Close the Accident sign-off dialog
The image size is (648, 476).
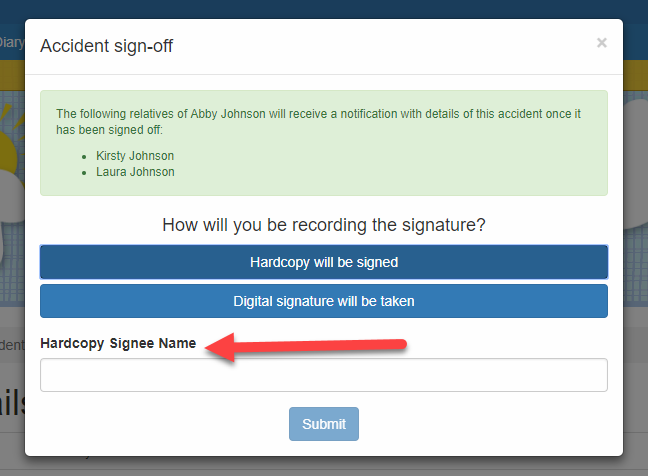click(x=601, y=43)
